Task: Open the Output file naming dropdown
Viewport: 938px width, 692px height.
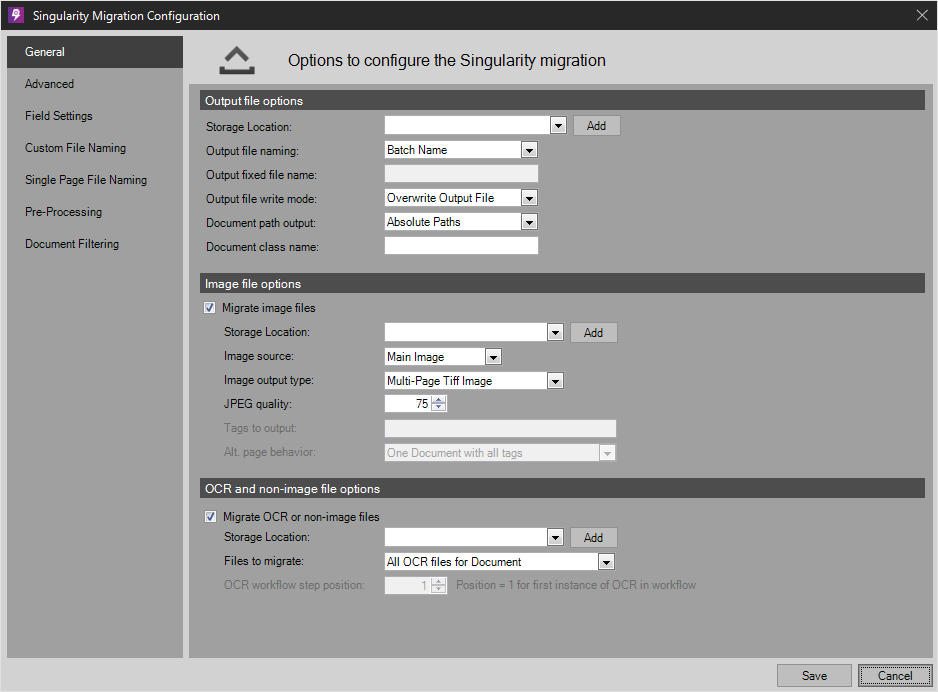Action: click(529, 150)
